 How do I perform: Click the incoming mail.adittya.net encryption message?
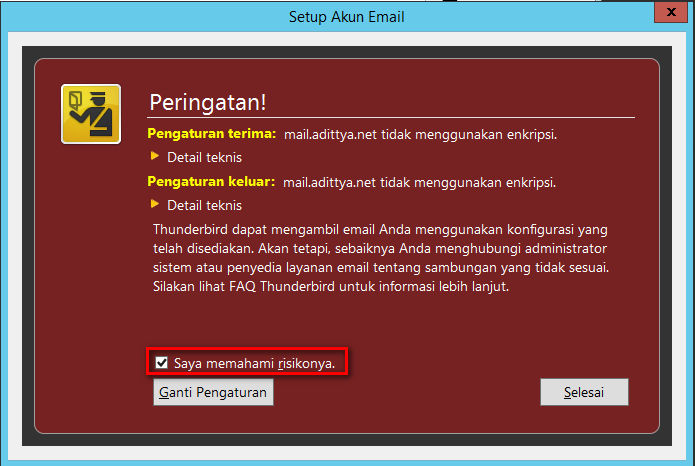tap(420, 134)
